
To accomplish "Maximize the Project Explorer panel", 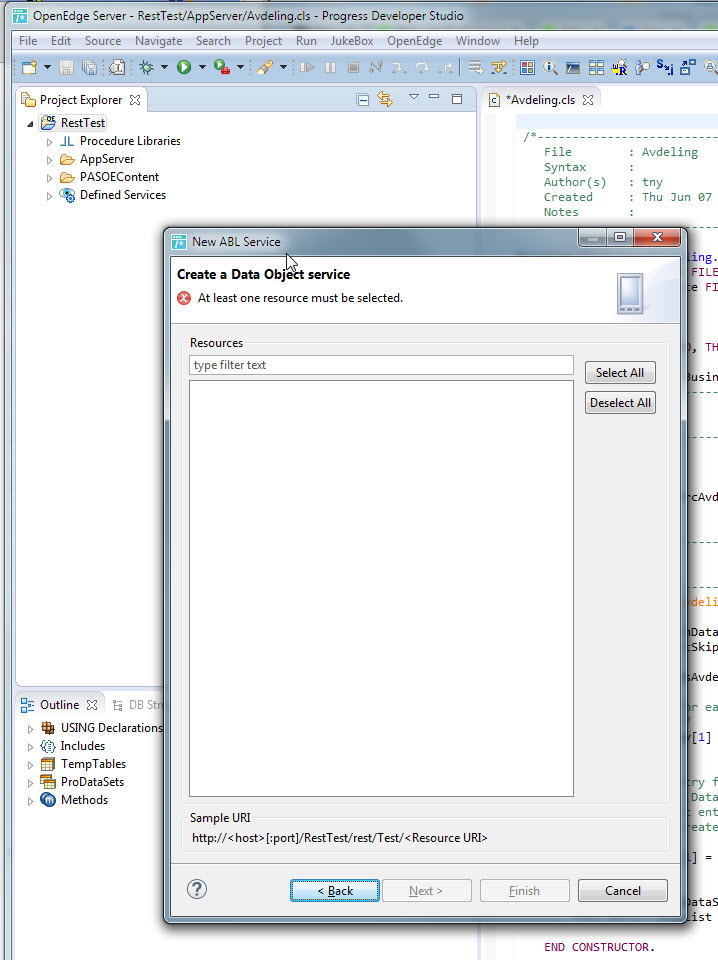I will coord(457,99).
